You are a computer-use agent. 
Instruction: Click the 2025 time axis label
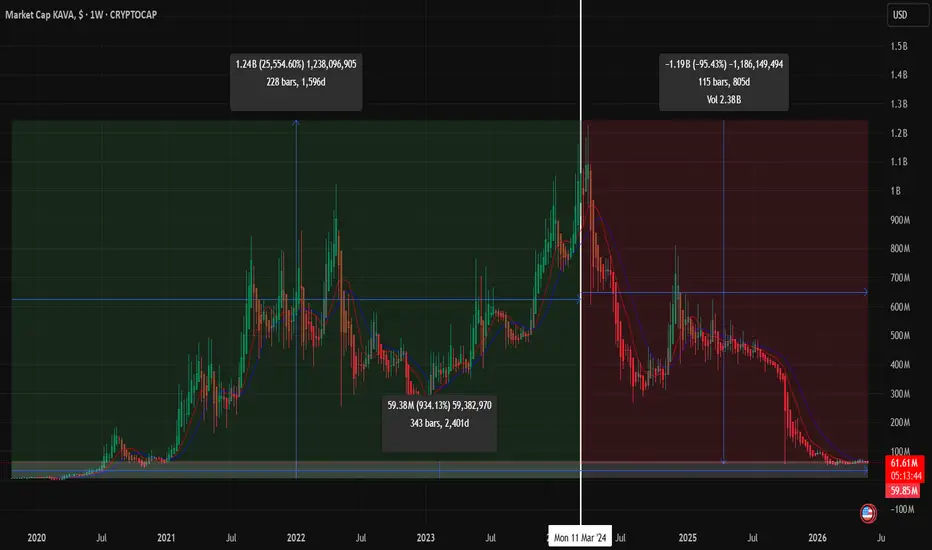688,538
